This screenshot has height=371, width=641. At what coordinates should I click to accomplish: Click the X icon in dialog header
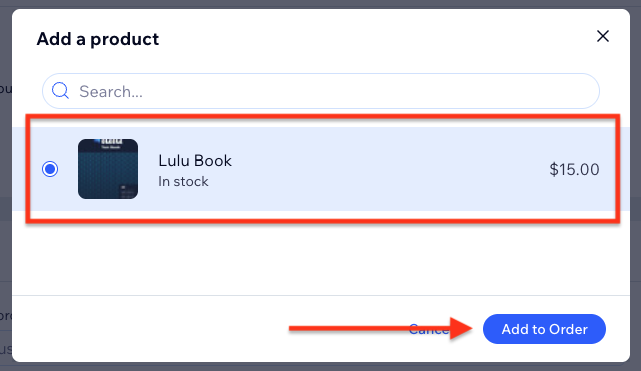coord(603,36)
